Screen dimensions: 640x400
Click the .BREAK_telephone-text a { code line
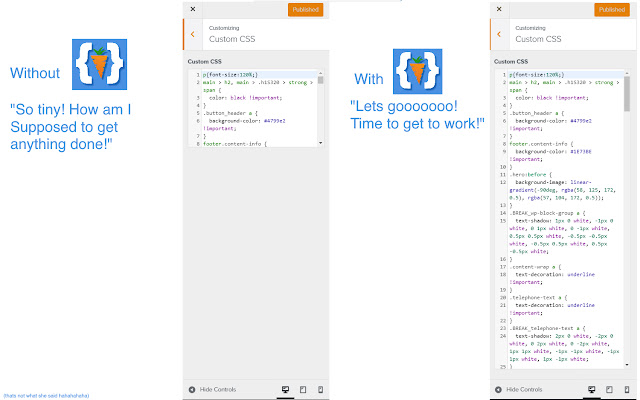coord(547,328)
